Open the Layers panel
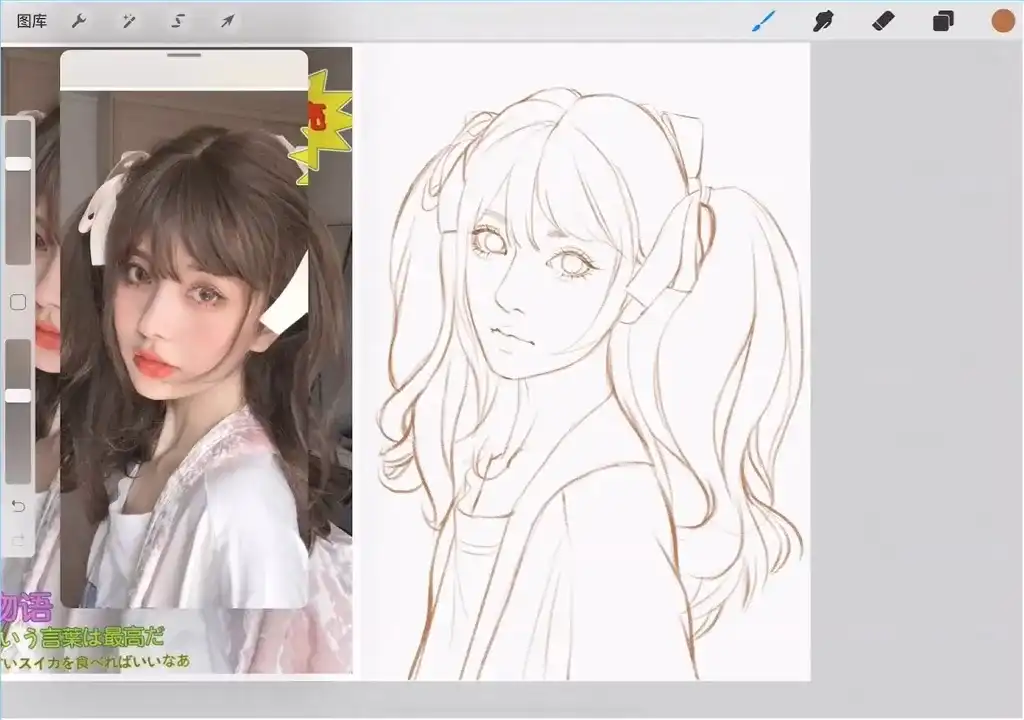 [941, 20]
